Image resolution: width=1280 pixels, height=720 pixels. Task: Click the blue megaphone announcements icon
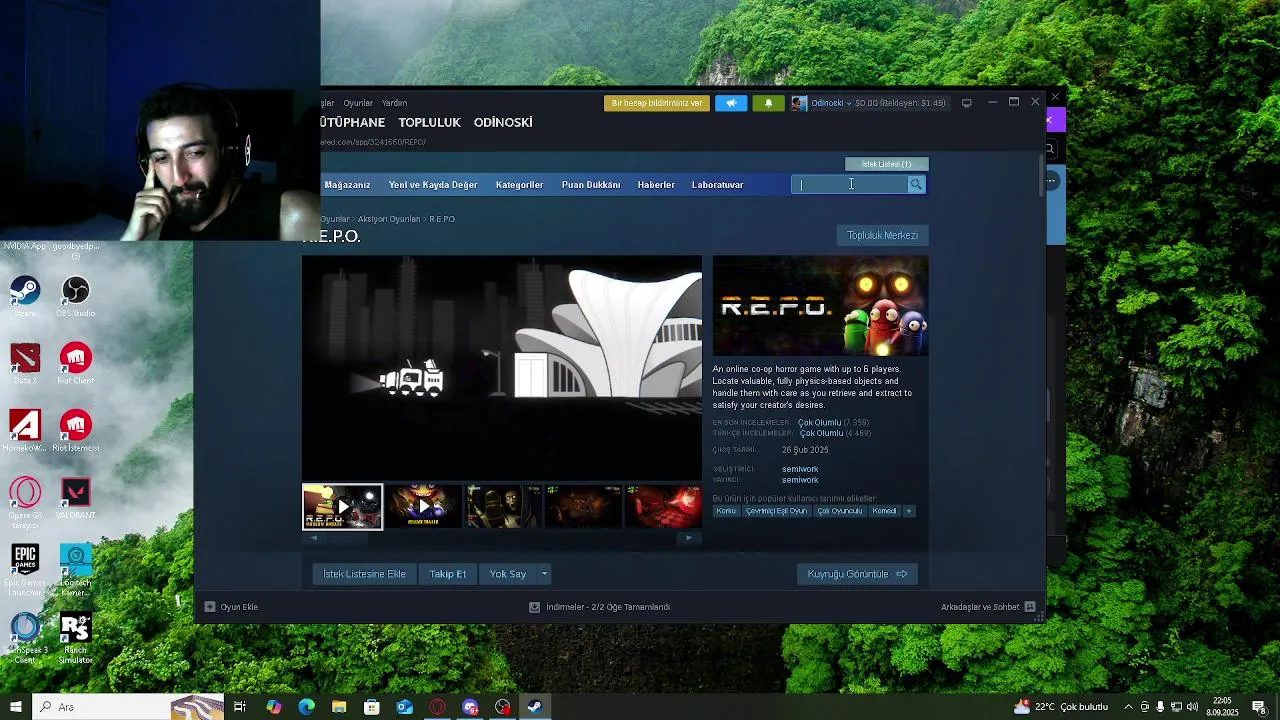(x=731, y=103)
